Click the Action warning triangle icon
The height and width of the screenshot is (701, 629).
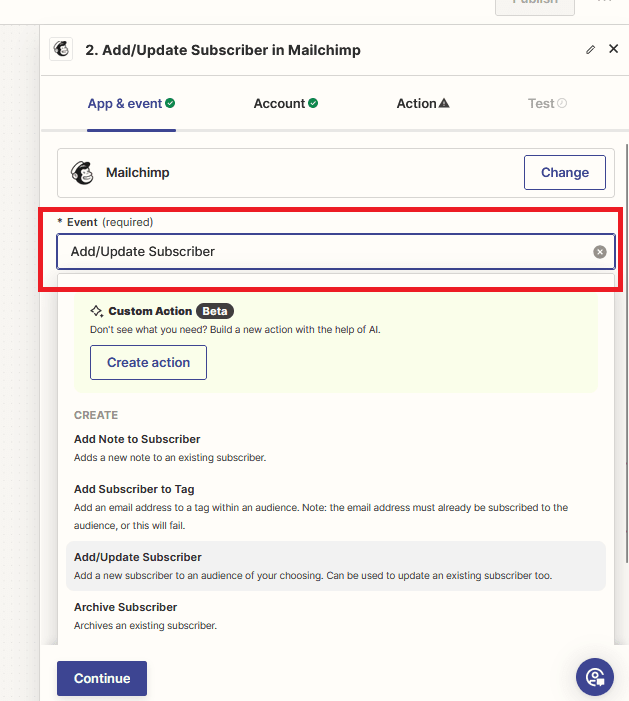pos(444,103)
